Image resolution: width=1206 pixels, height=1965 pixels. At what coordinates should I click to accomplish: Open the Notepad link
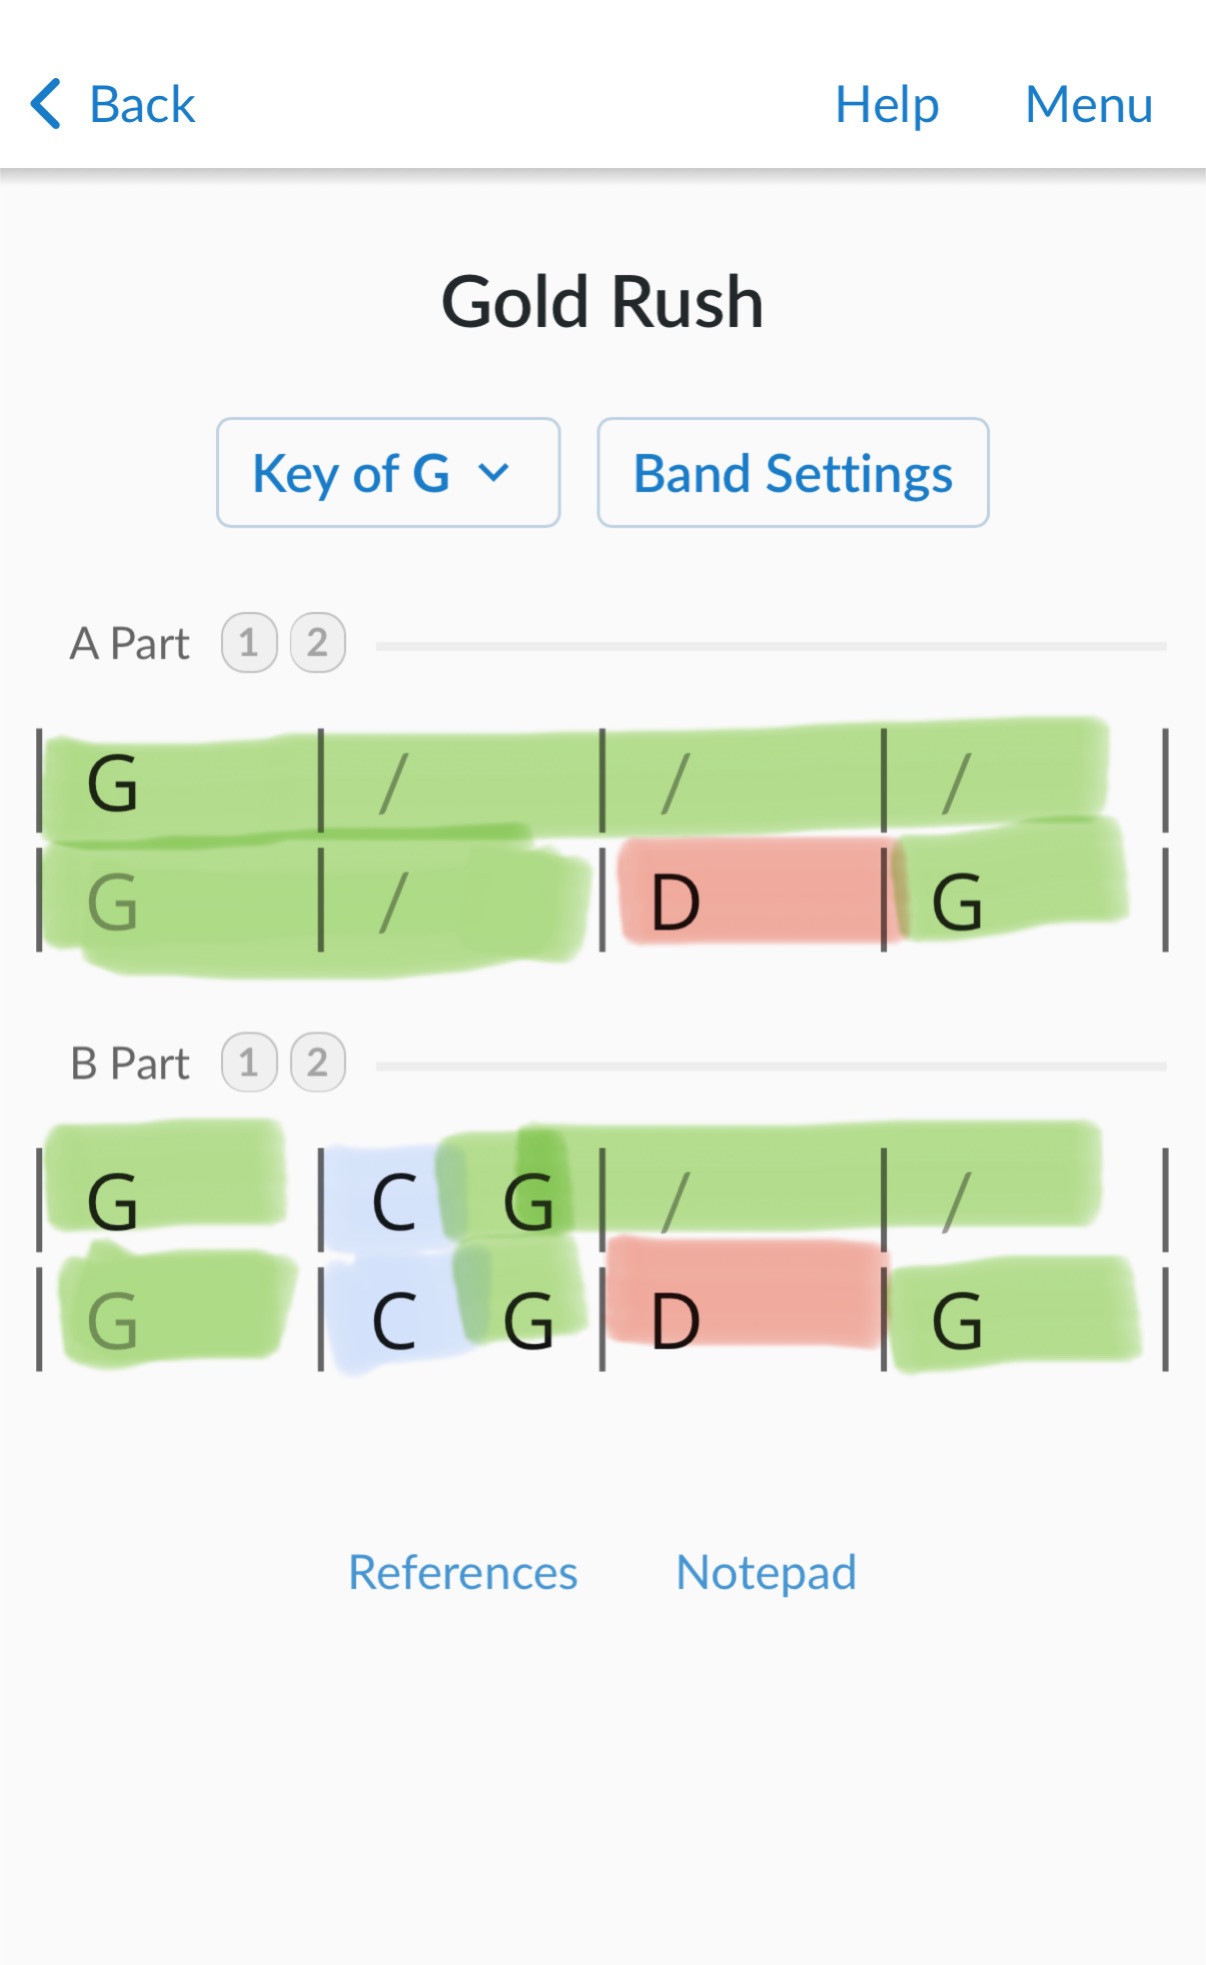pos(766,1572)
